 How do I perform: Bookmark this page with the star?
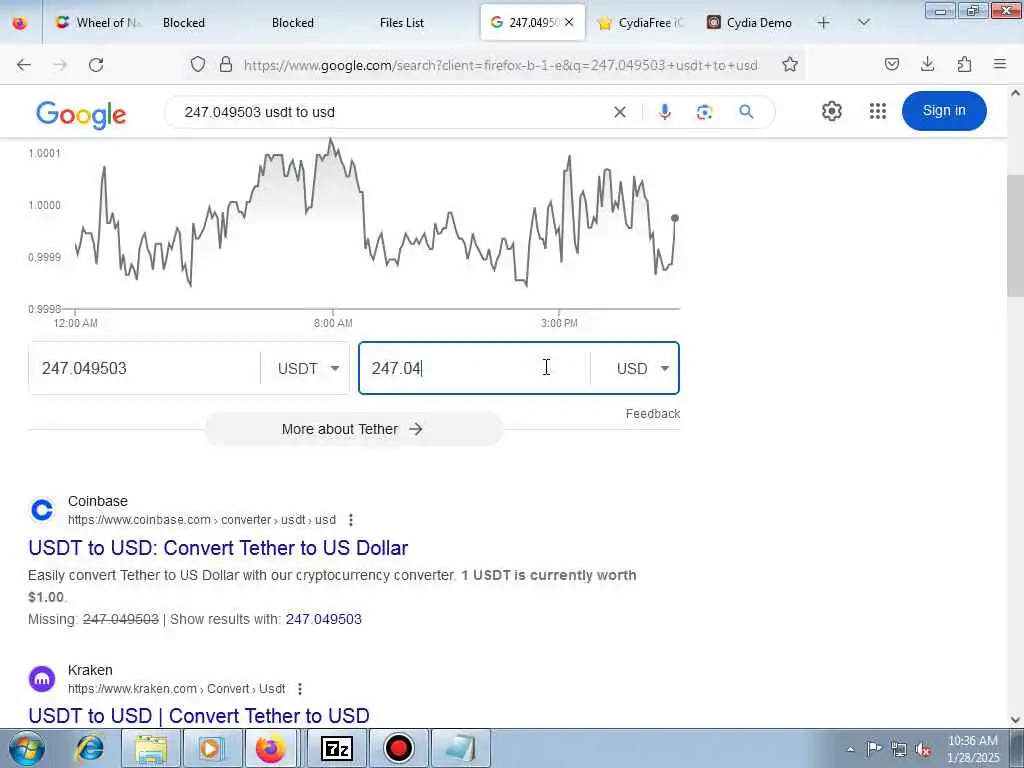pyautogui.click(x=790, y=64)
